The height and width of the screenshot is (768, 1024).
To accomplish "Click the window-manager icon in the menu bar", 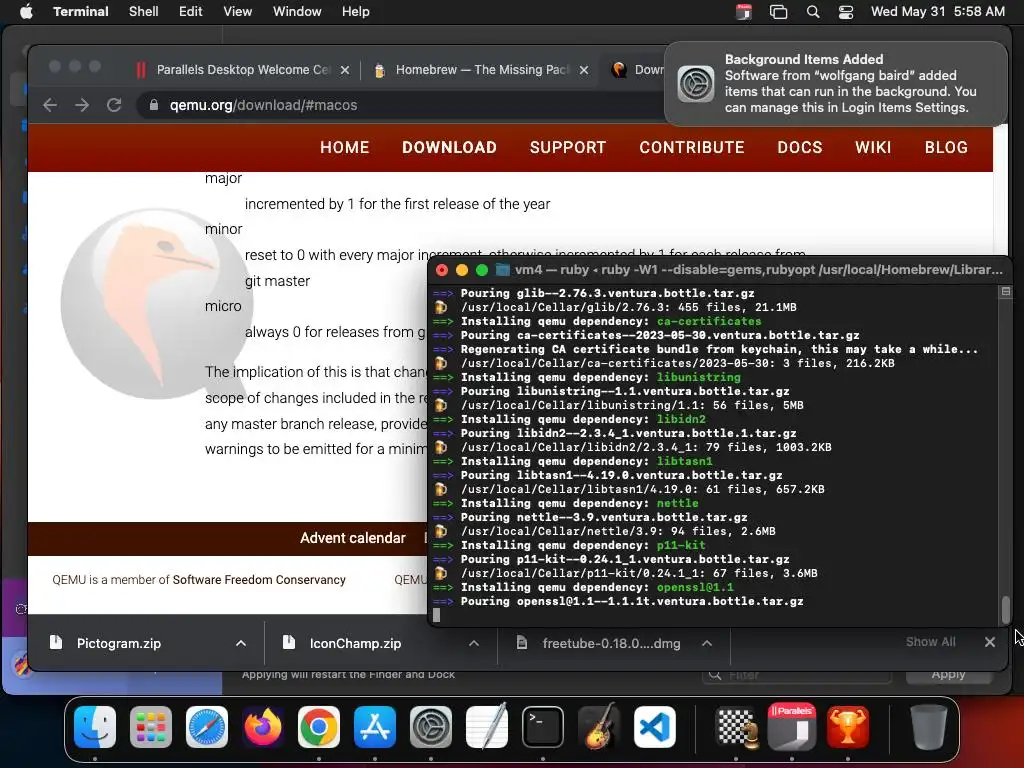I will tap(778, 12).
